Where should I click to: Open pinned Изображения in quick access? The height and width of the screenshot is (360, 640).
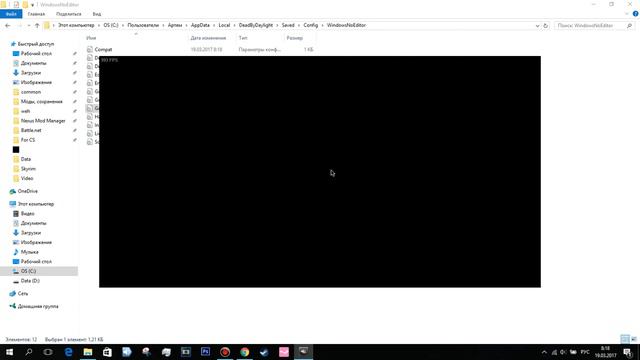pos(36,82)
